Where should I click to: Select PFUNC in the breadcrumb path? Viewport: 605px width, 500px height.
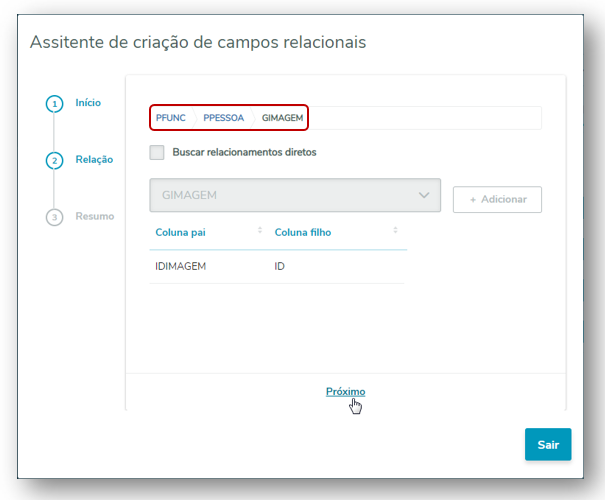coord(171,118)
